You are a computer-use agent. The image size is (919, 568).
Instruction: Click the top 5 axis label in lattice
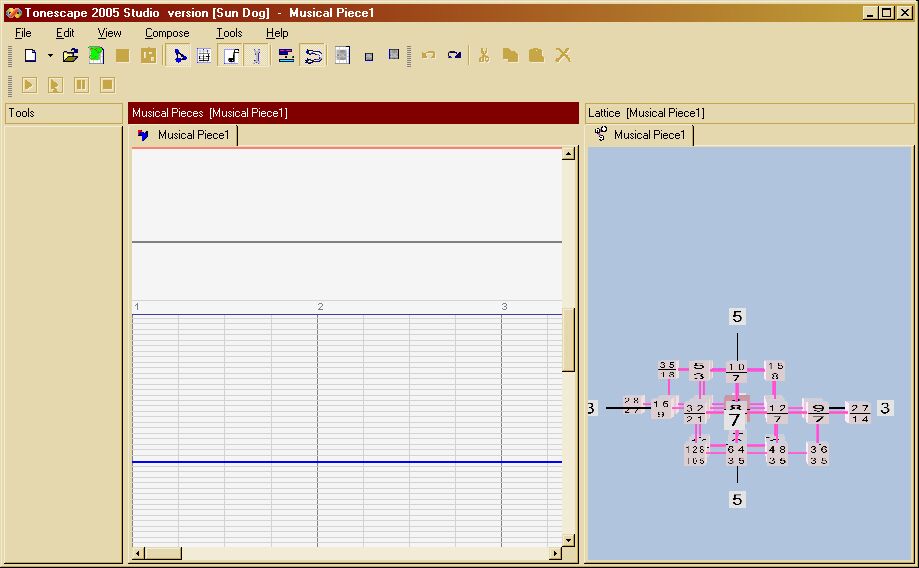pos(737,317)
